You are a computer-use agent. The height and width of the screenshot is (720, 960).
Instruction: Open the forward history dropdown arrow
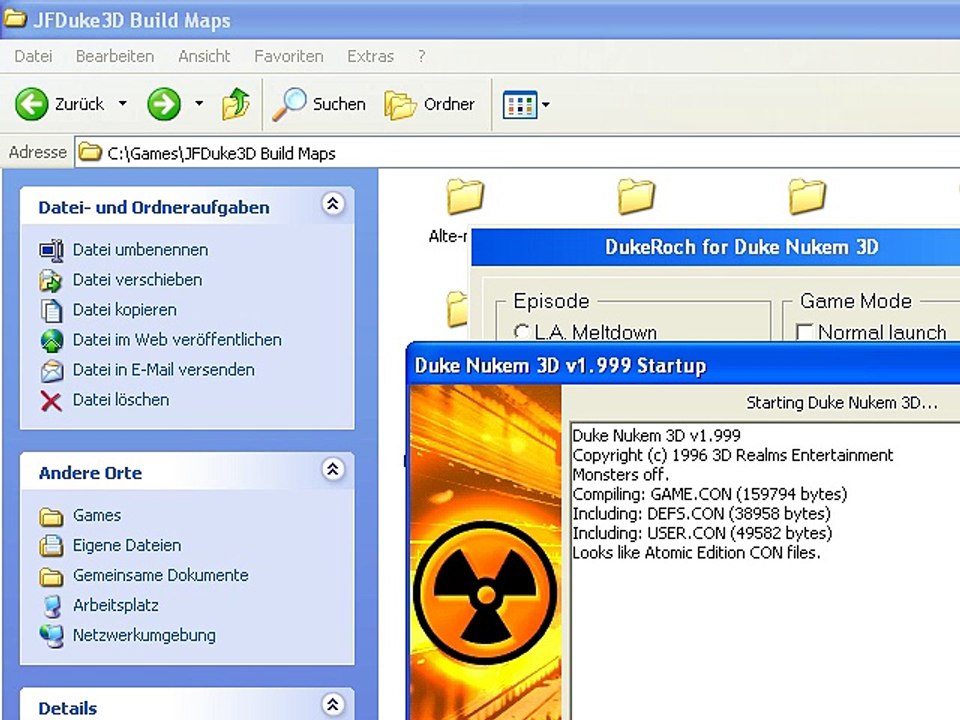click(199, 103)
